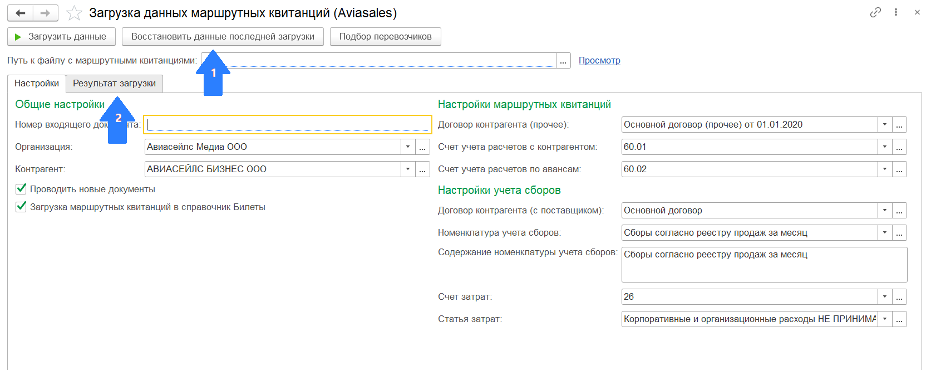Screen dimensions: 936x370
Task: Go forward with the right arrow
Action: [x=46, y=12]
